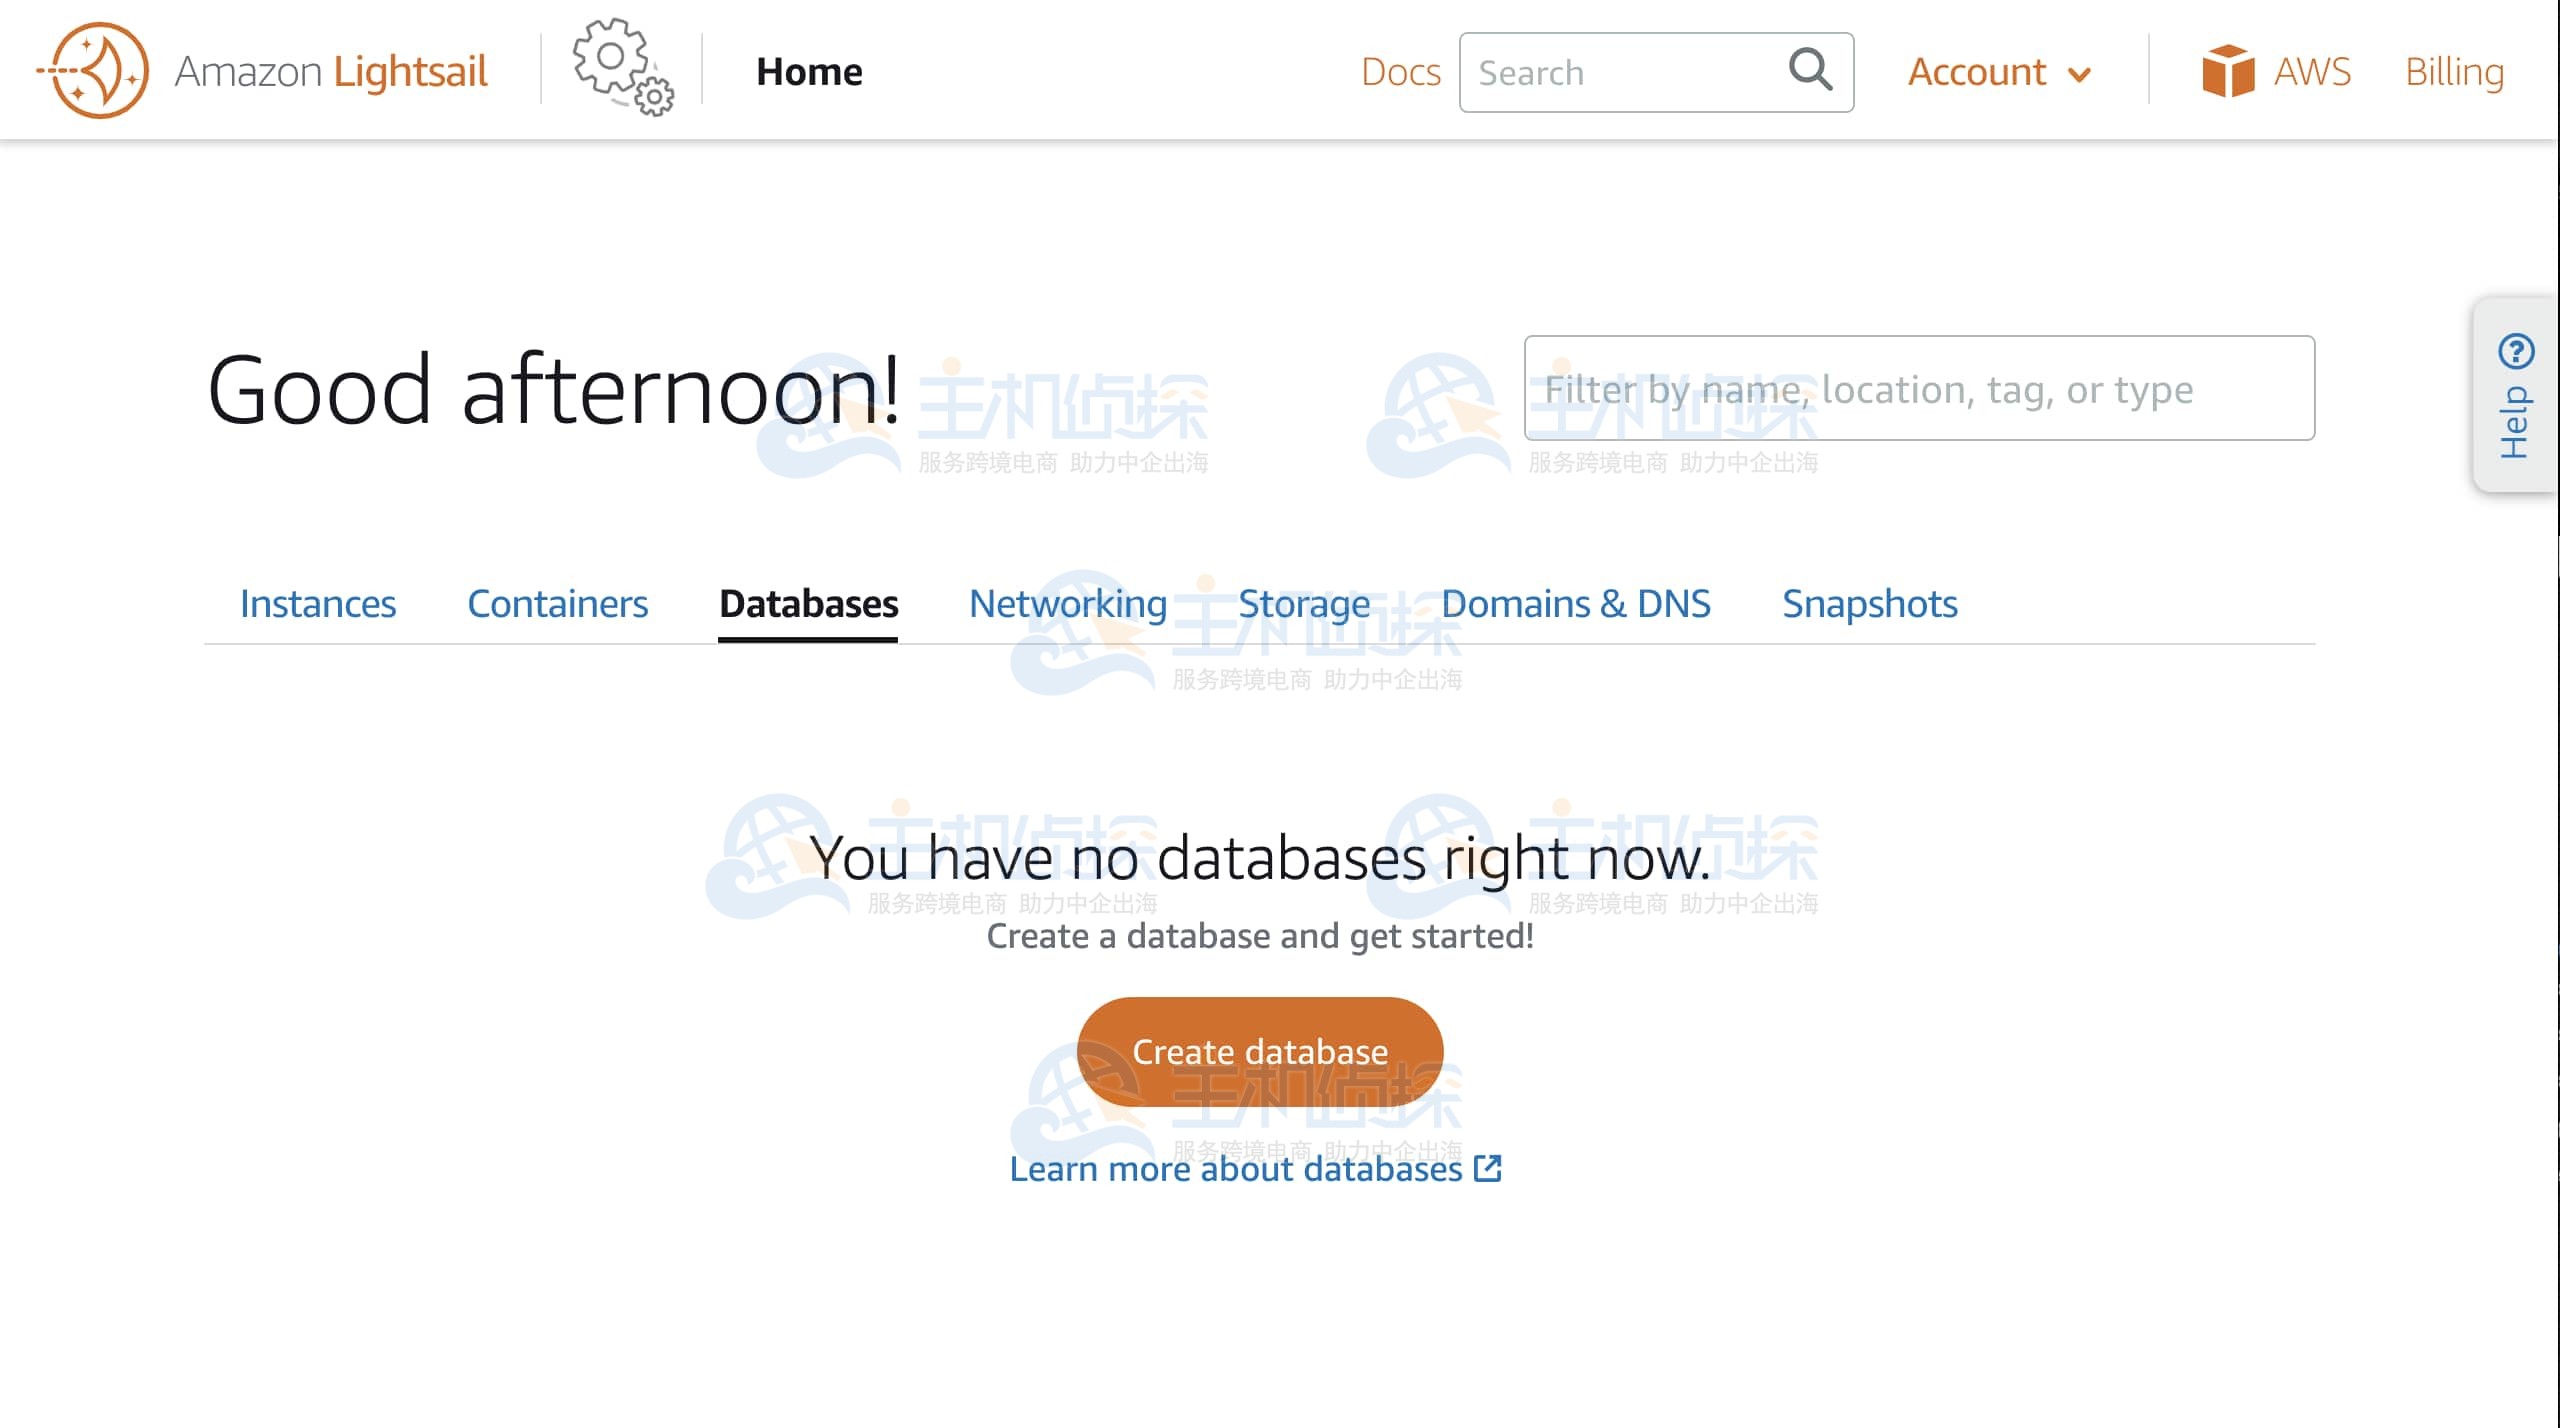Open the Storage tab
2560x1428 pixels.
tap(1304, 604)
